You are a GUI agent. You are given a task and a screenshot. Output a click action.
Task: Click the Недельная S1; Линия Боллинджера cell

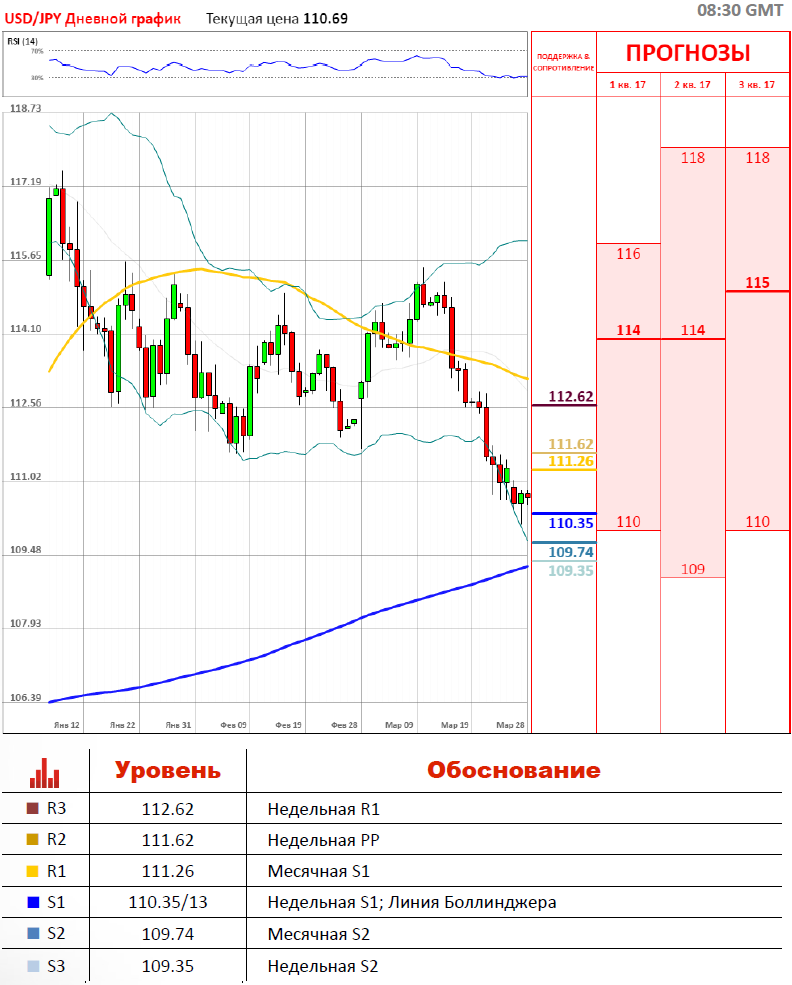(411, 903)
